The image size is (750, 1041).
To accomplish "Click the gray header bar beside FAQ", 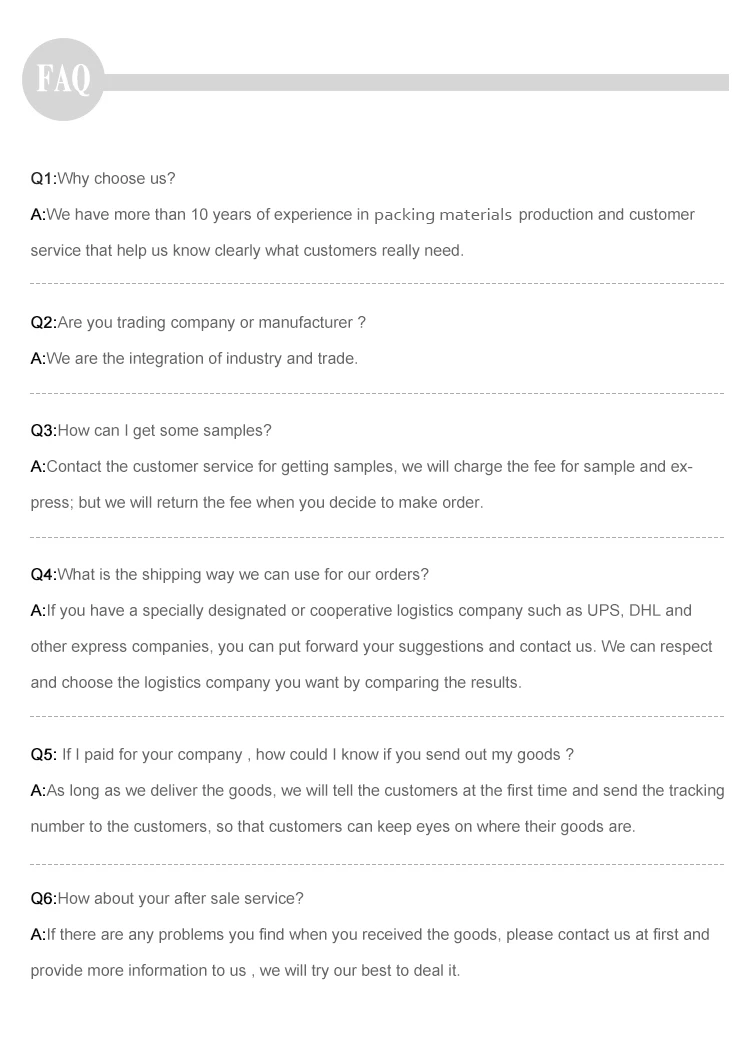I will (x=420, y=82).
